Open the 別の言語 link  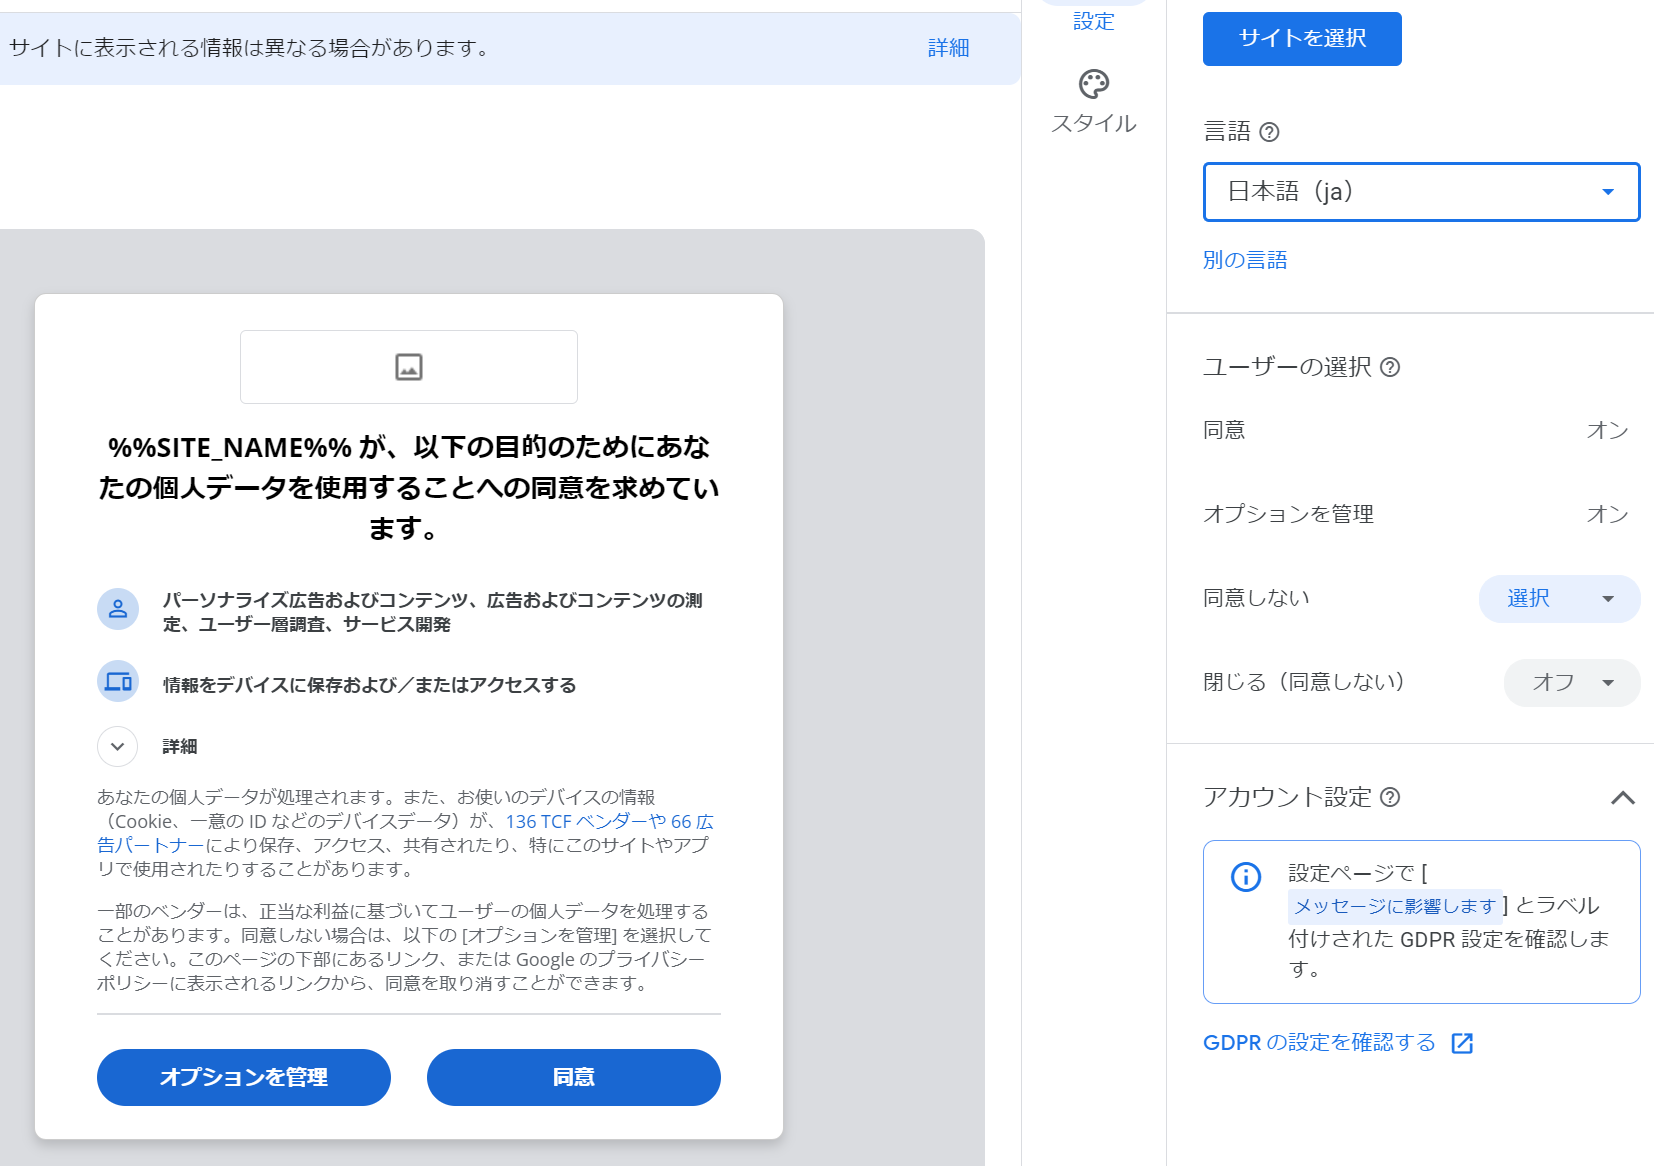coord(1245,260)
